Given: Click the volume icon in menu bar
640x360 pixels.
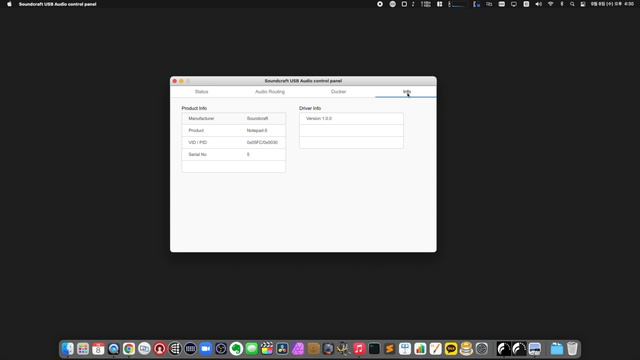Looking at the screenshot, I should point(538,4).
